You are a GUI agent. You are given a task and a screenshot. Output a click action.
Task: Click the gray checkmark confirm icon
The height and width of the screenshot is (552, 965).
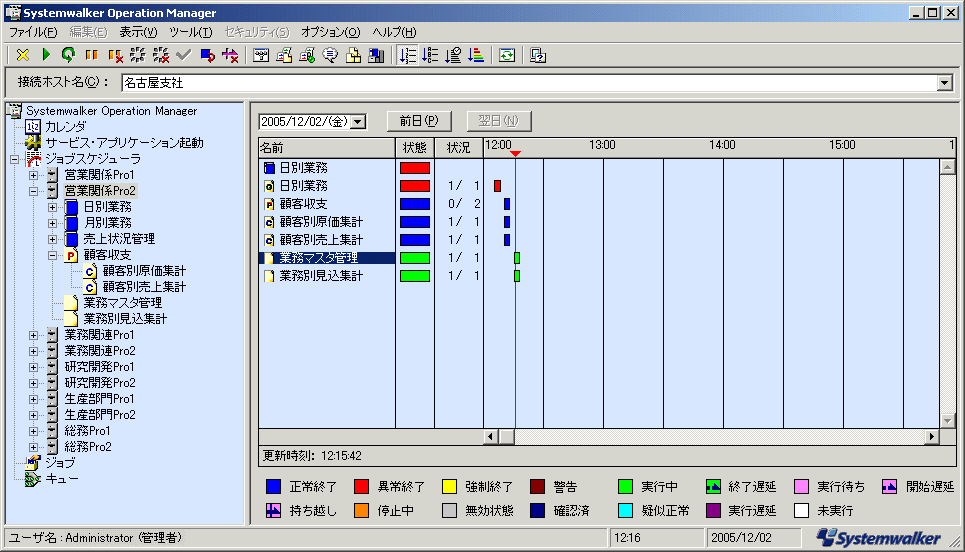pos(183,55)
